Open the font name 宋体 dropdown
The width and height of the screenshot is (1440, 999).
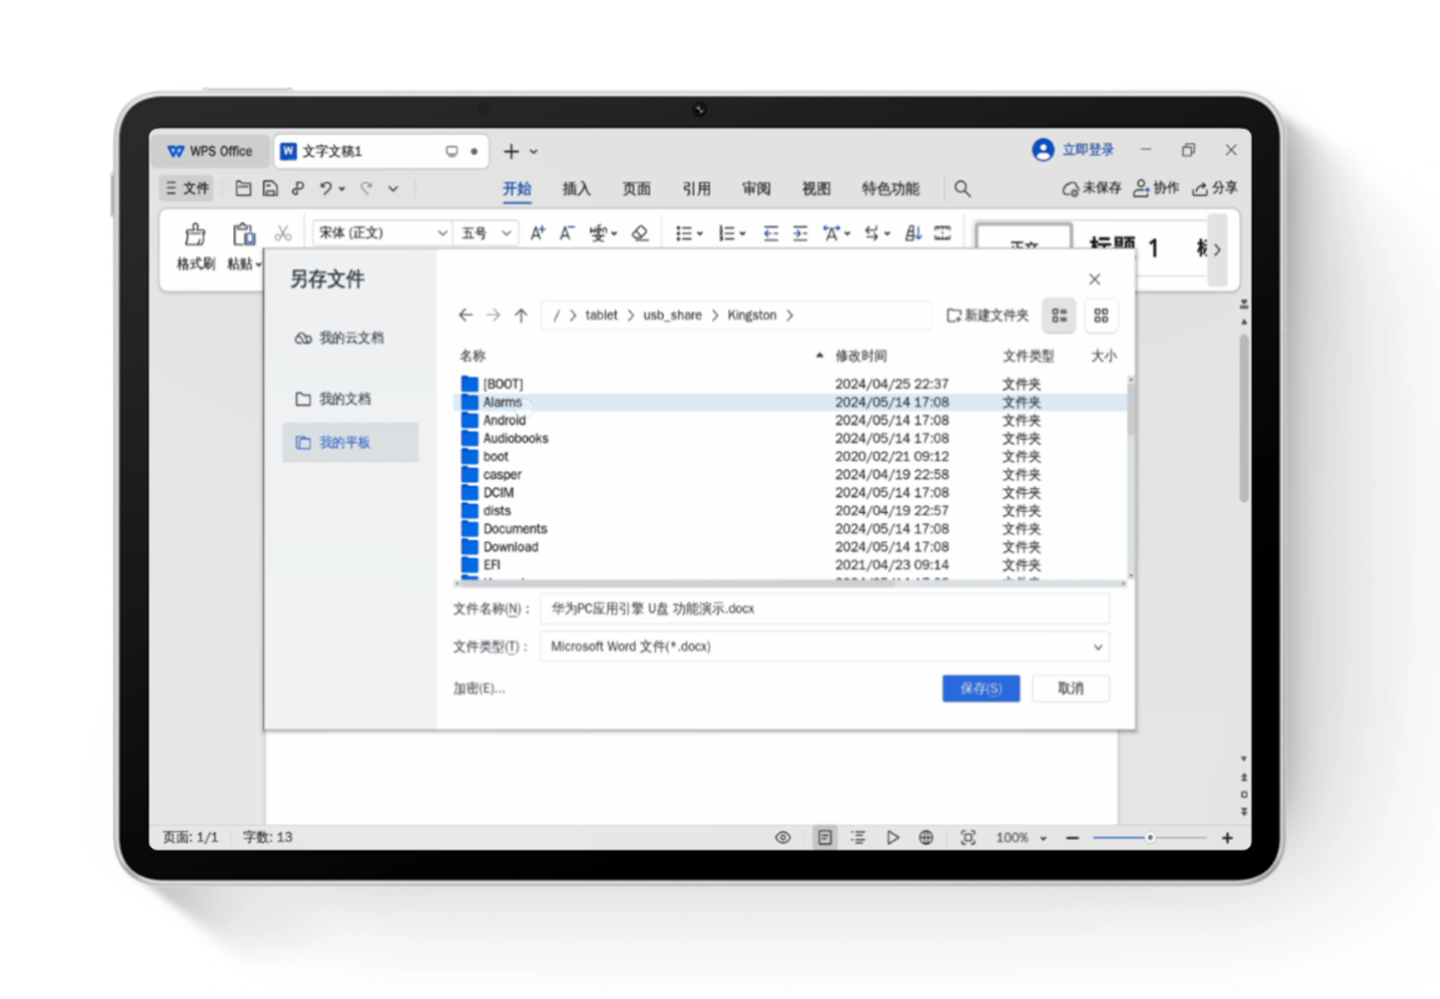pos(441,233)
